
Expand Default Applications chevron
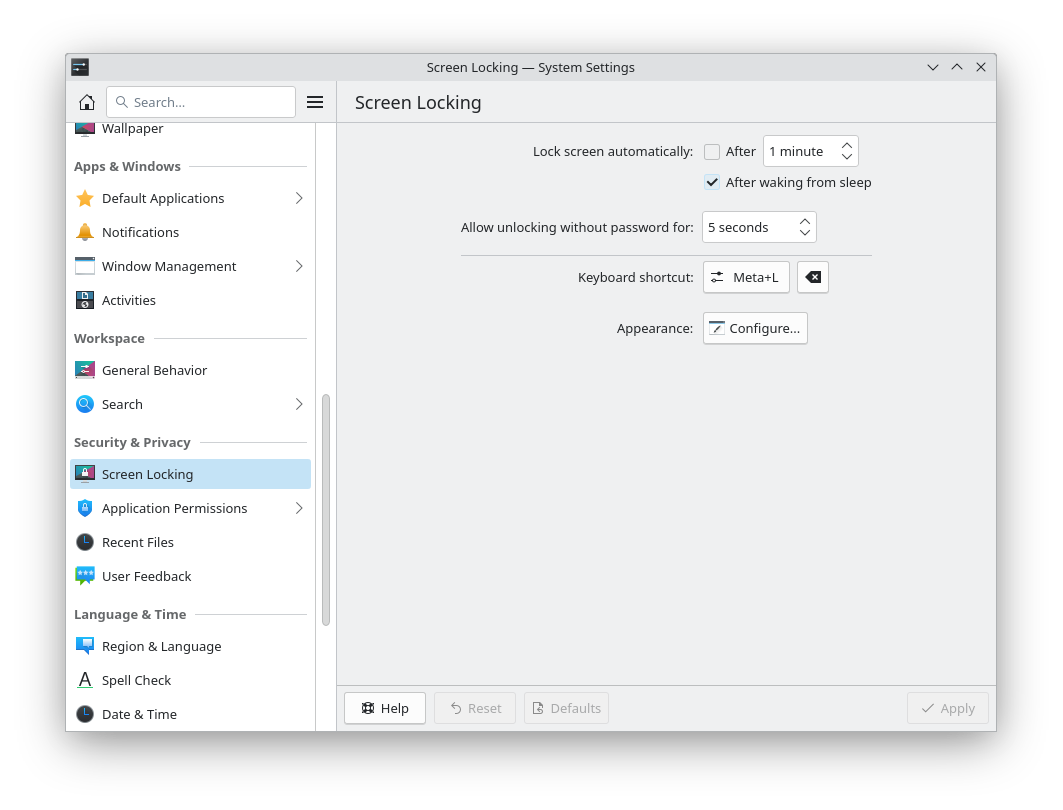point(298,198)
